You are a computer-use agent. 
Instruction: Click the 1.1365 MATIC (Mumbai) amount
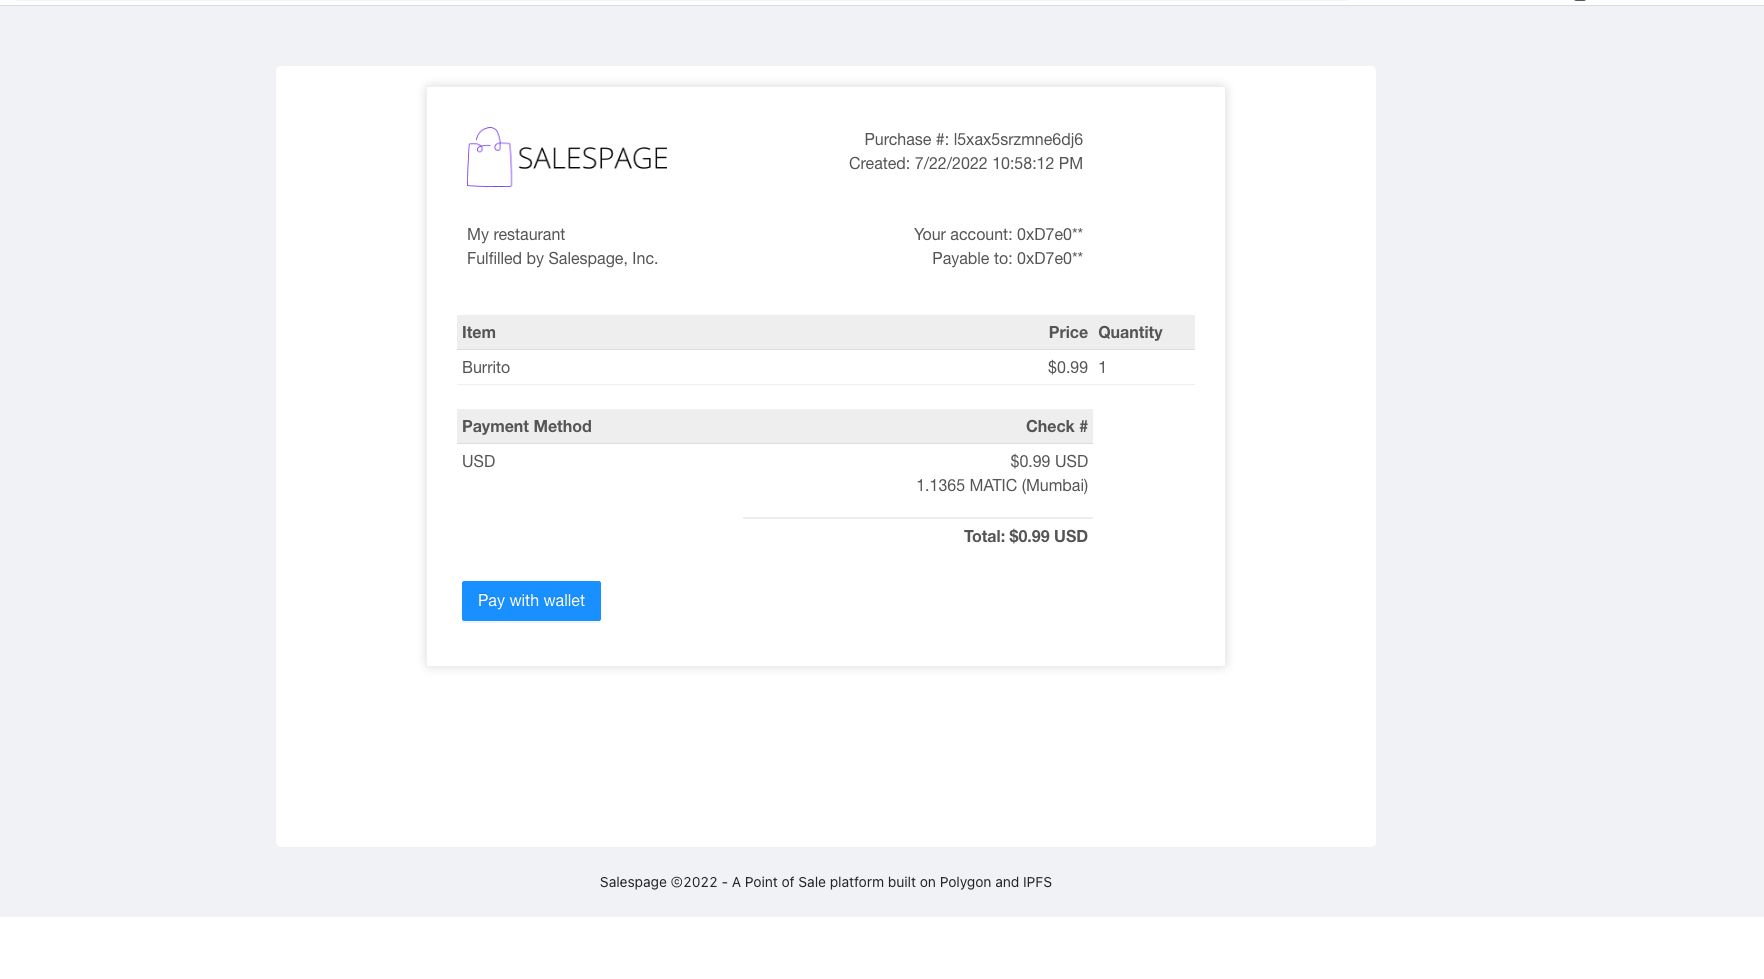[1002, 486]
